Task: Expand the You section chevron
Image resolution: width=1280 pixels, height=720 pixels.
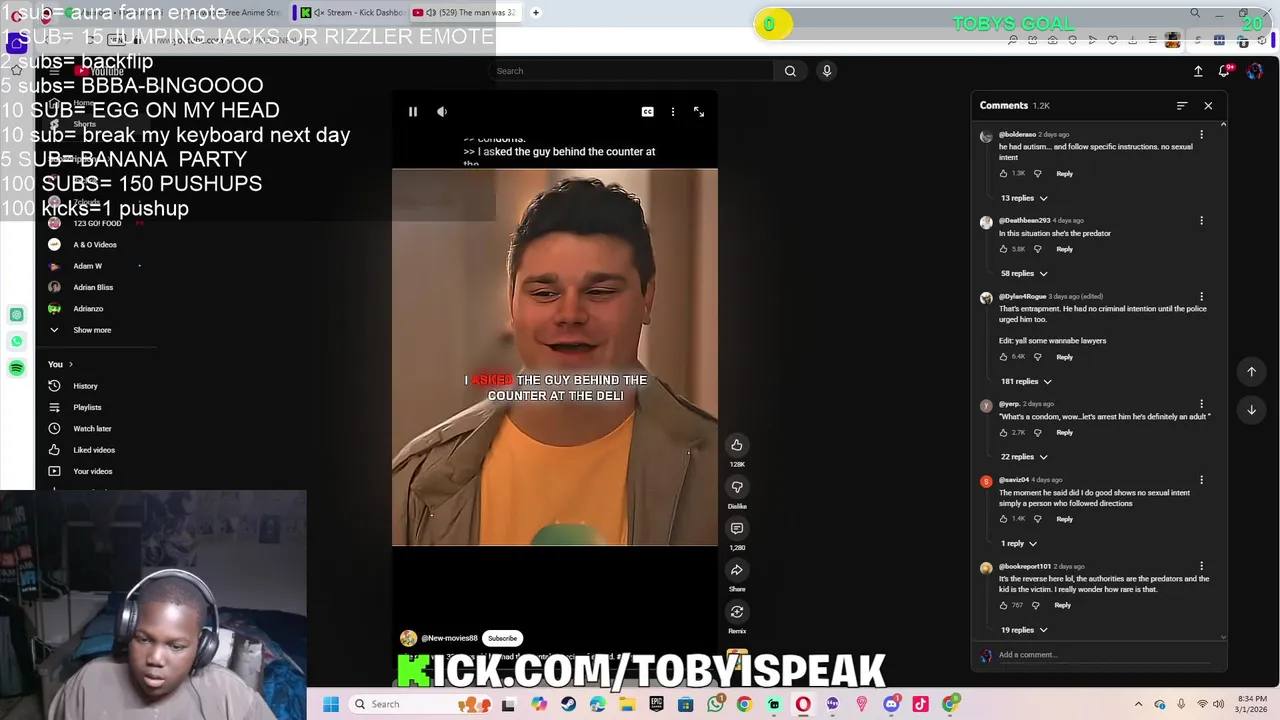Action: pos(70,364)
